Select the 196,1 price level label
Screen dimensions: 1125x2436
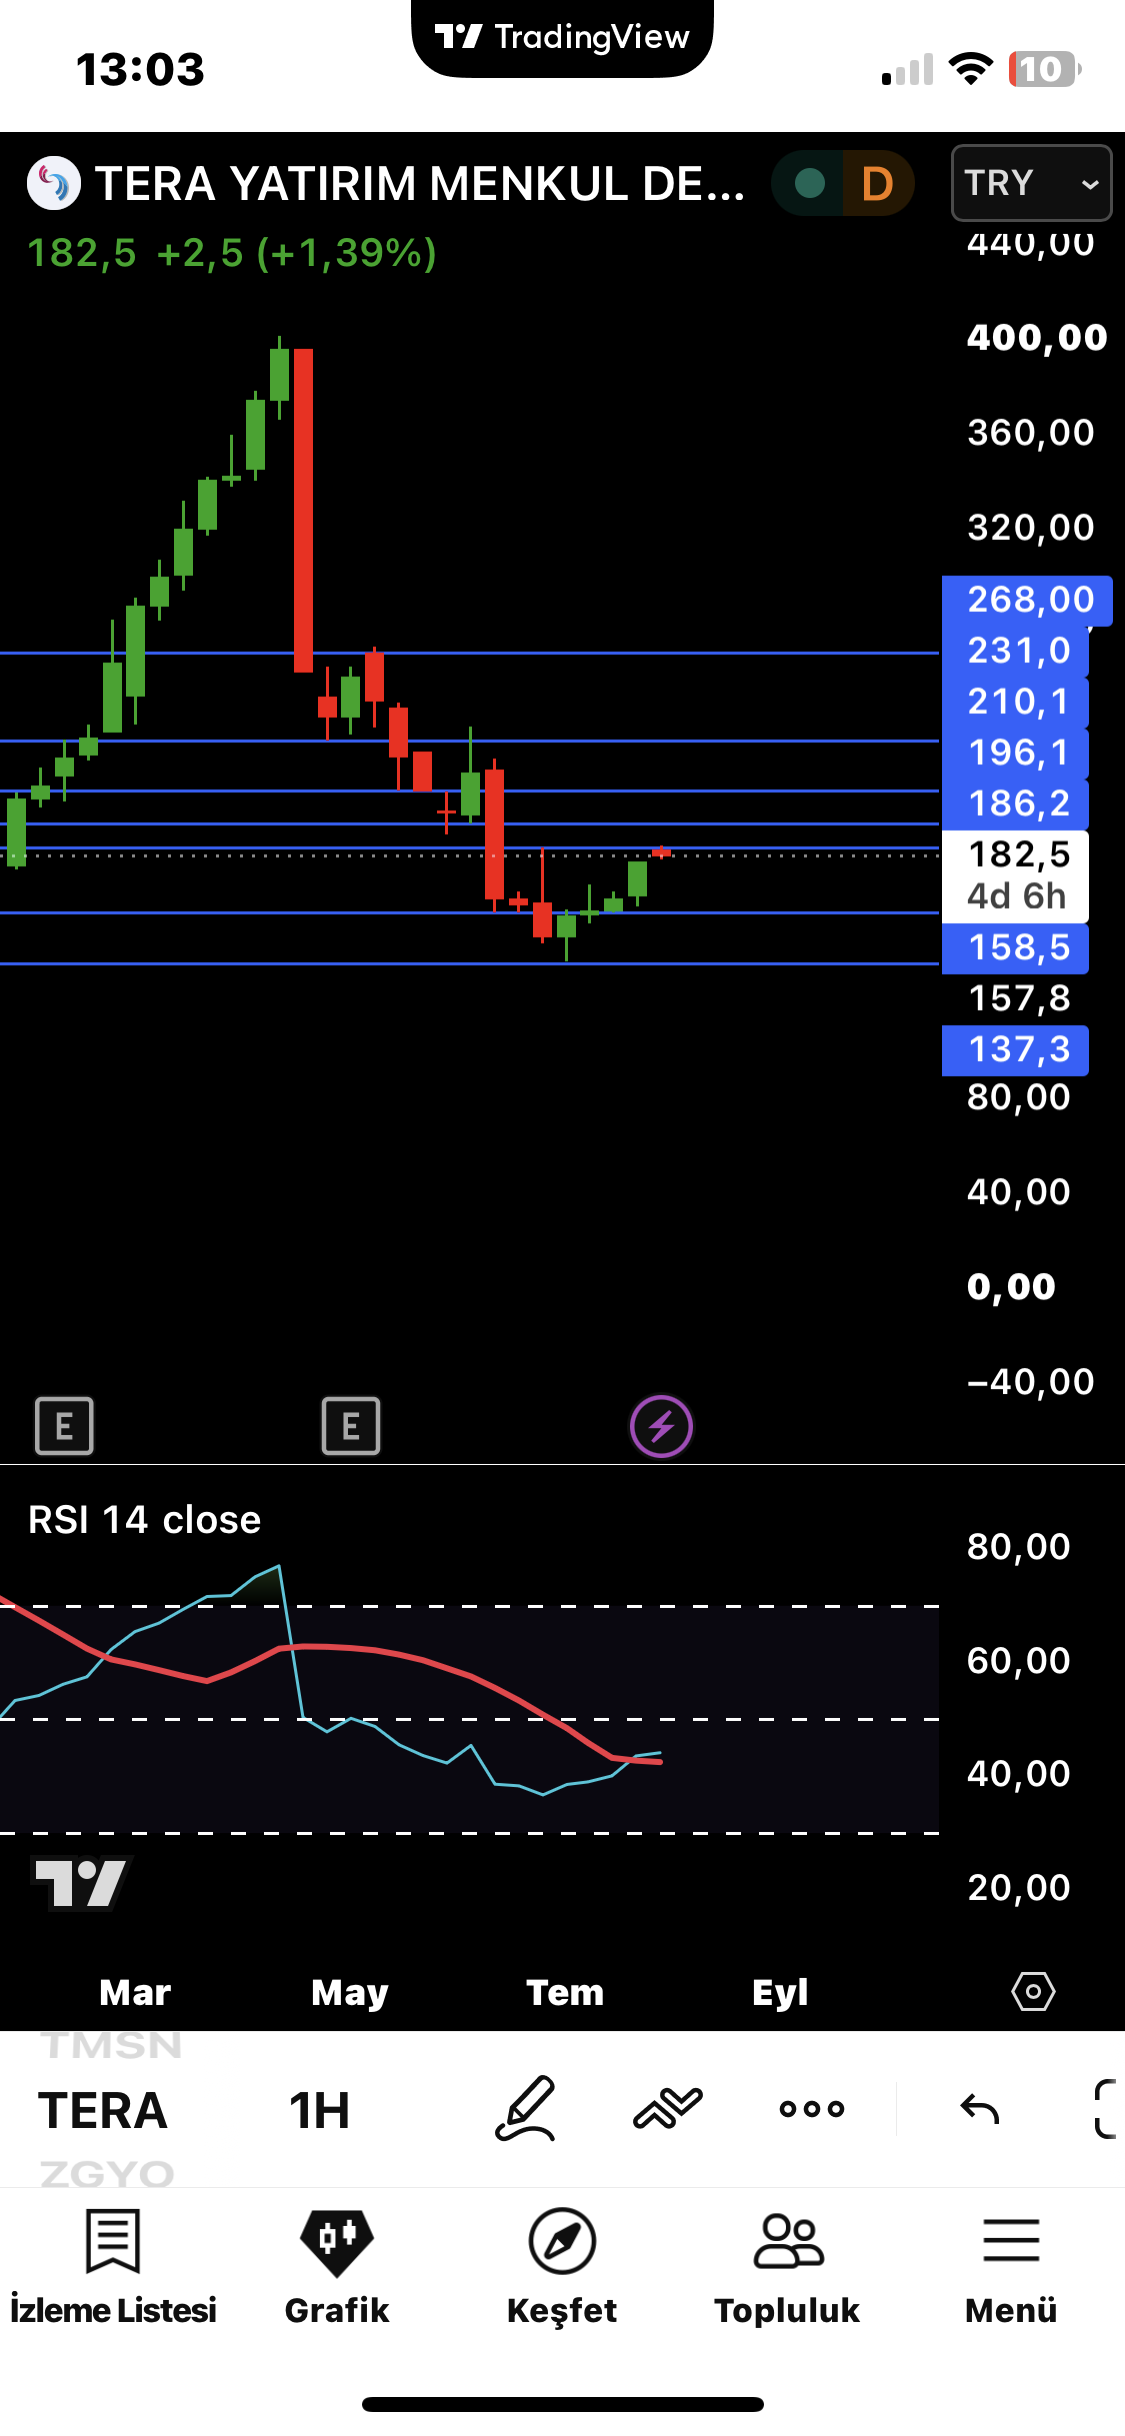[x=1015, y=753]
